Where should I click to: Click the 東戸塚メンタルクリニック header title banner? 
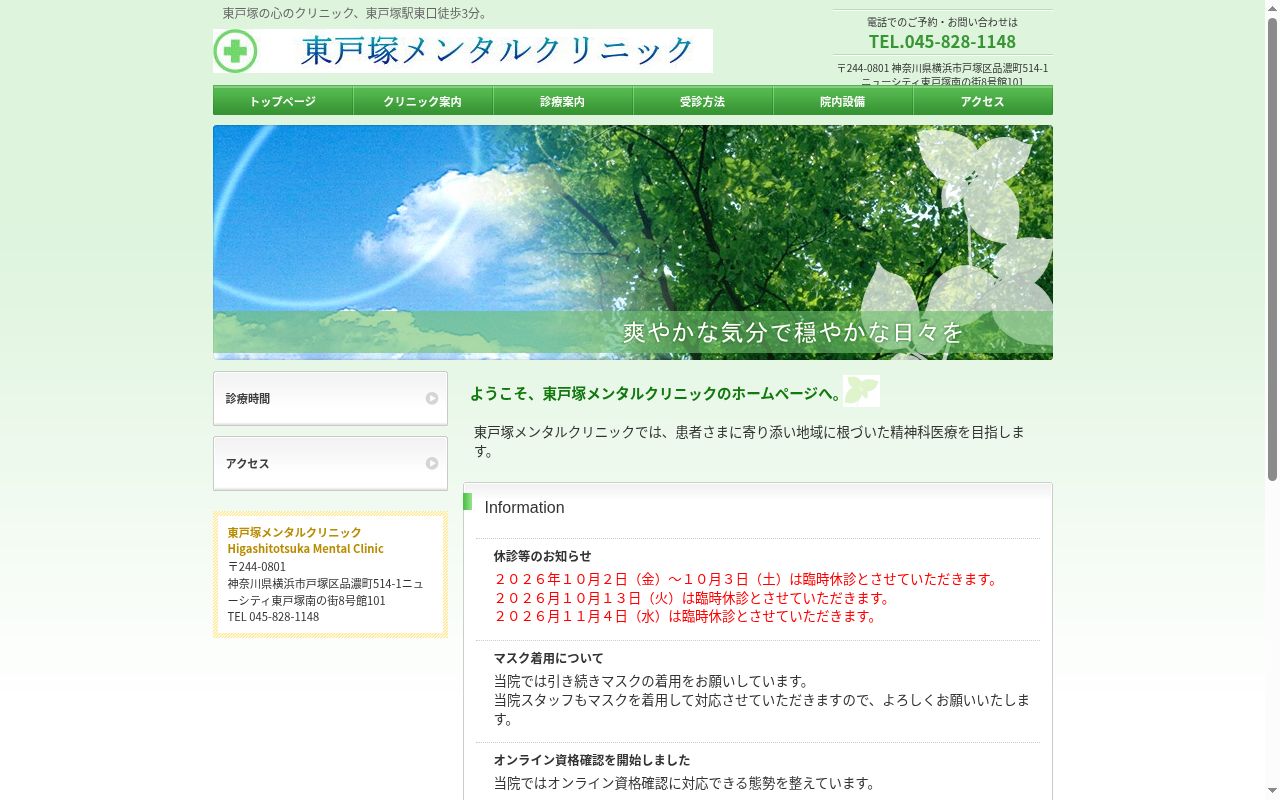point(463,51)
